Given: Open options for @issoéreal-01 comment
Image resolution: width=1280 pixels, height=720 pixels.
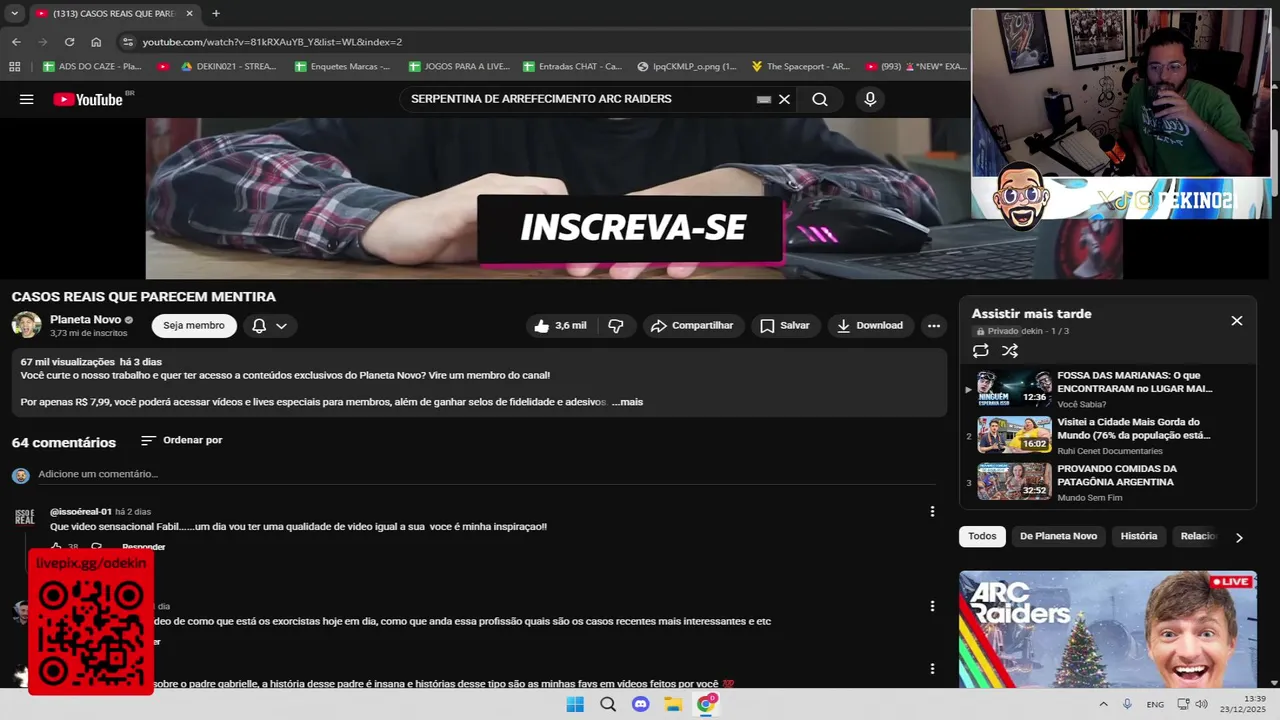Looking at the screenshot, I should (932, 511).
